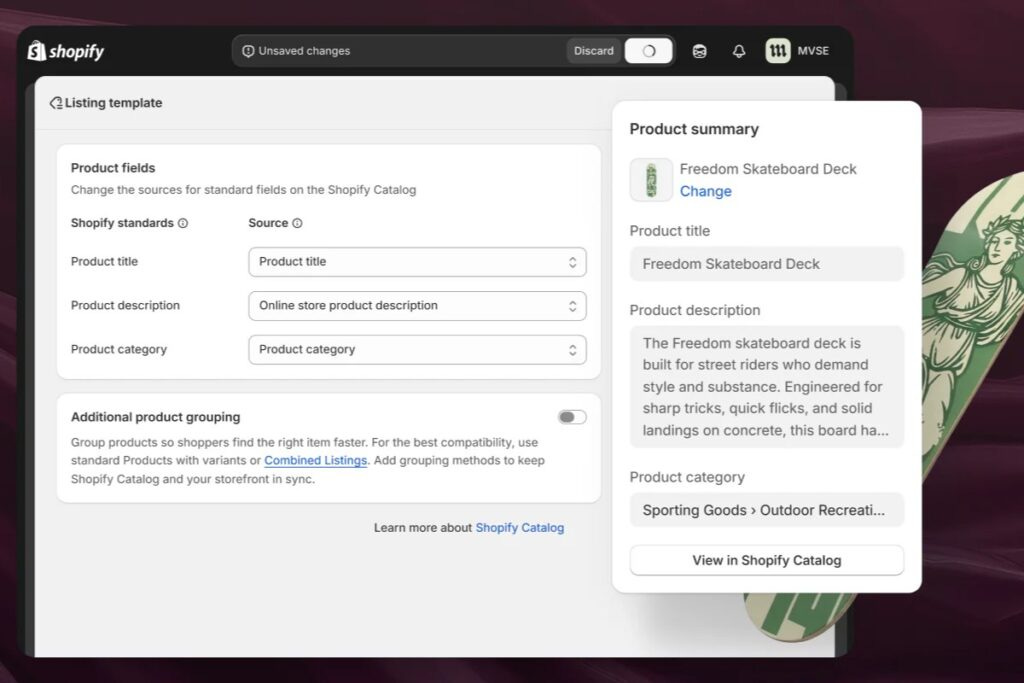The width and height of the screenshot is (1024, 683).
Task: Open the Product category source dropdown
Action: [417, 350]
